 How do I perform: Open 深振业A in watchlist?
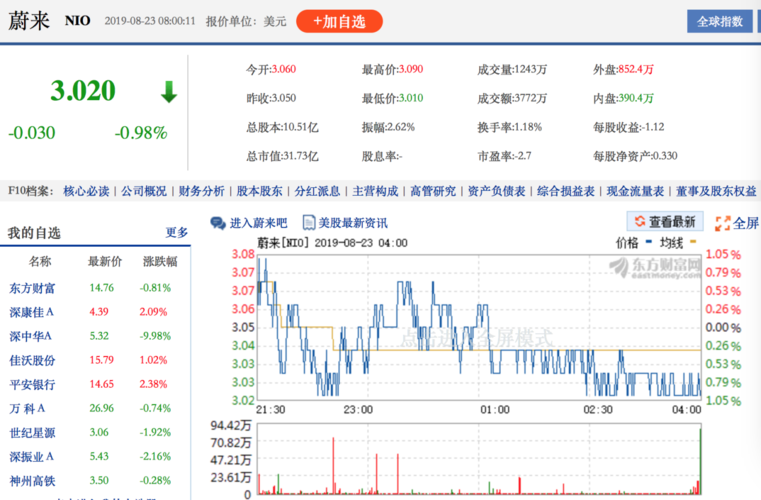(32, 456)
